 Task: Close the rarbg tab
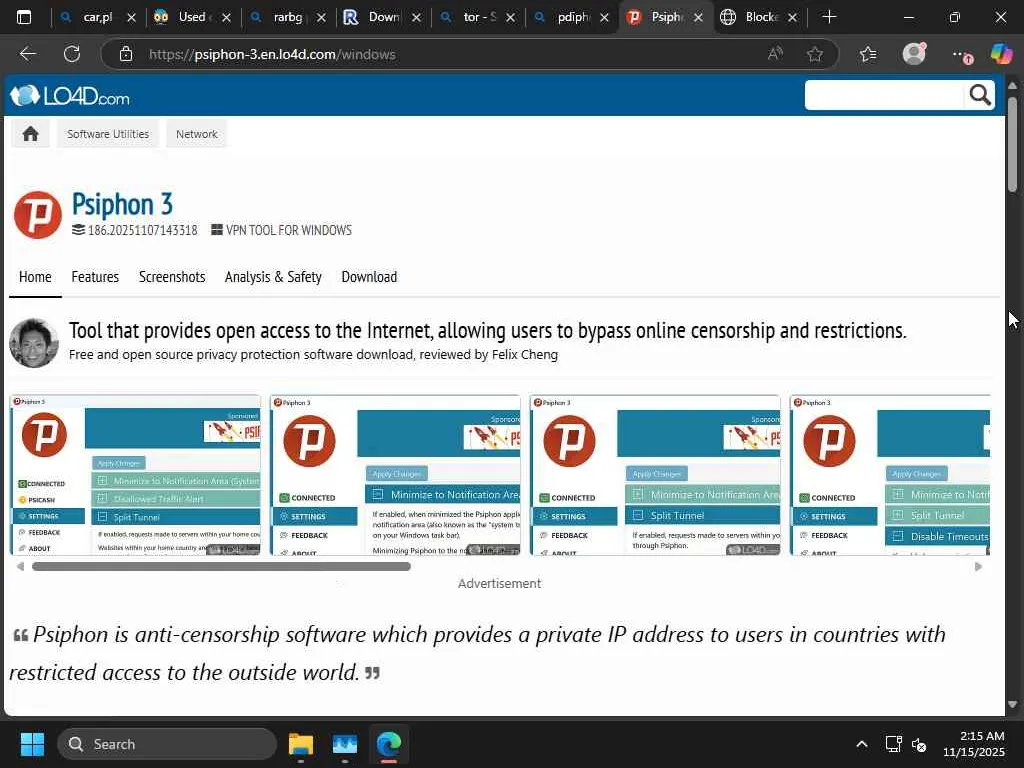click(x=321, y=17)
